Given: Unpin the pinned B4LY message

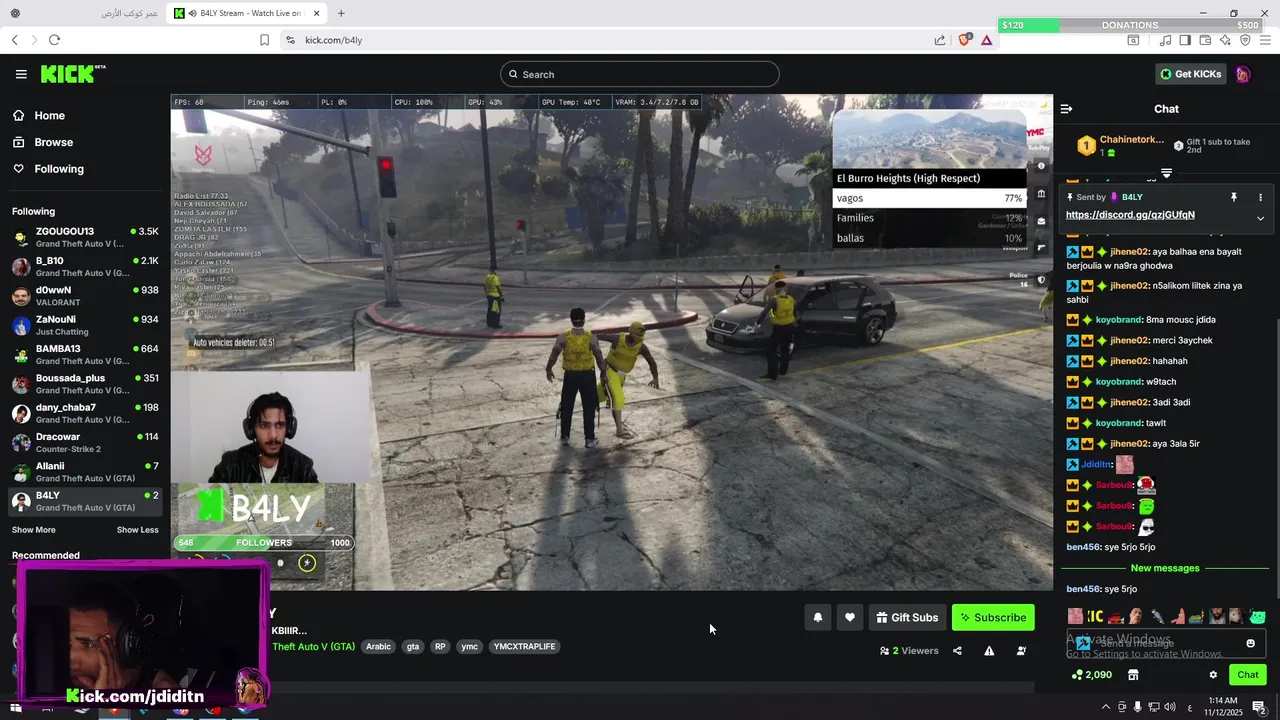Looking at the screenshot, I should click(x=1234, y=197).
